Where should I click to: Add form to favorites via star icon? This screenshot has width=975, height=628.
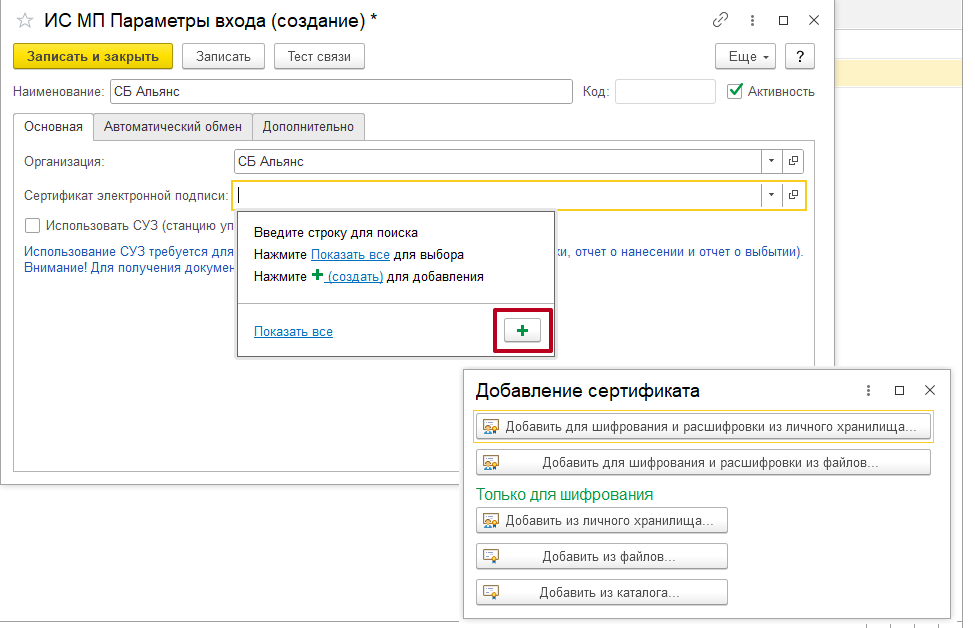coord(25,20)
